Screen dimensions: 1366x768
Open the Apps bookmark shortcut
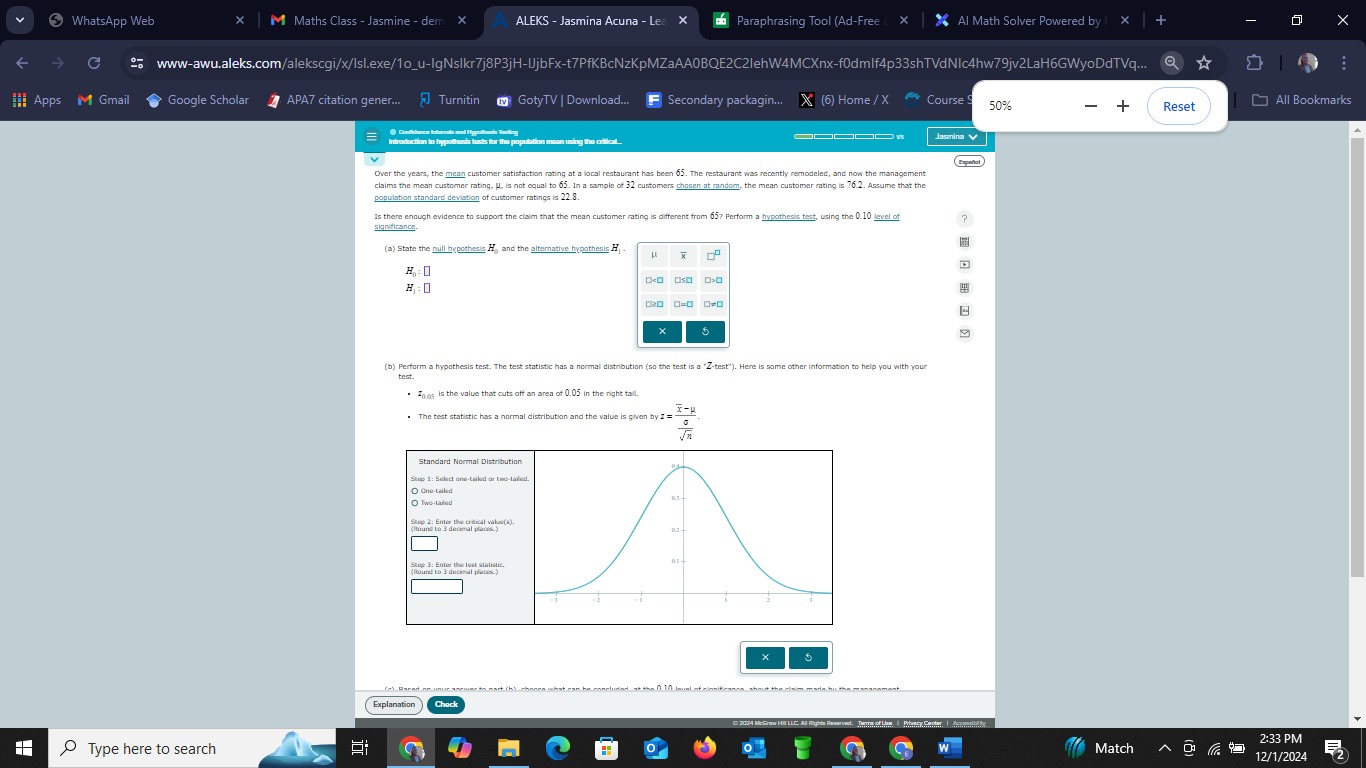(37, 100)
